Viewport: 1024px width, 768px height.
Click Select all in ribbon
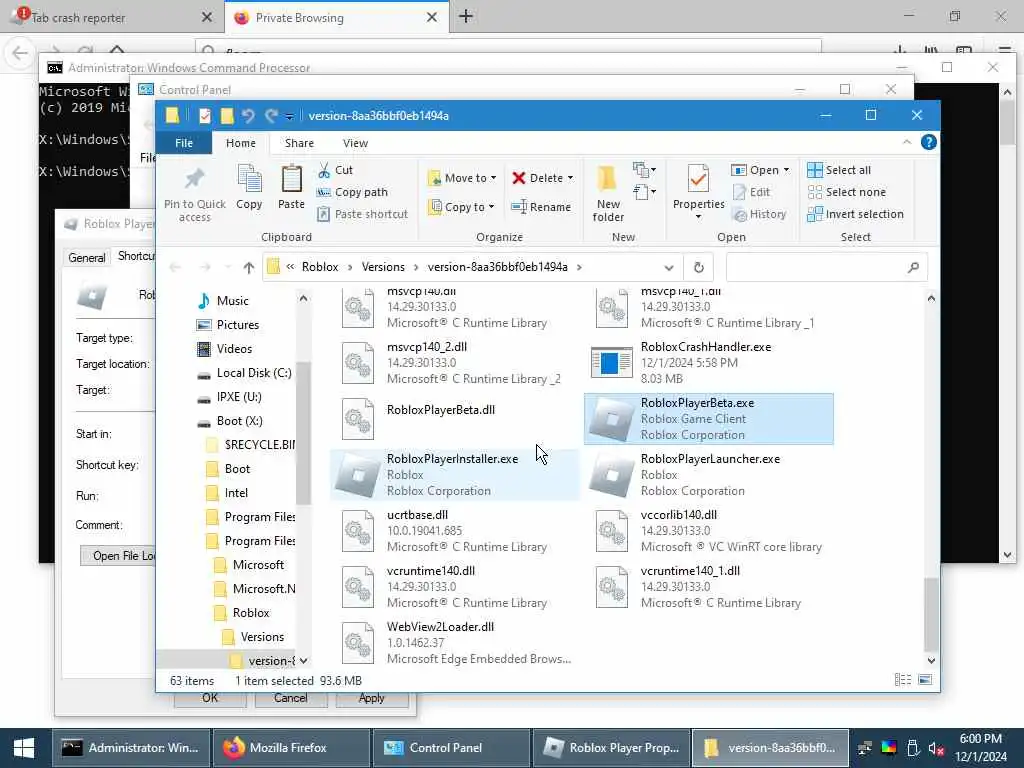click(839, 170)
